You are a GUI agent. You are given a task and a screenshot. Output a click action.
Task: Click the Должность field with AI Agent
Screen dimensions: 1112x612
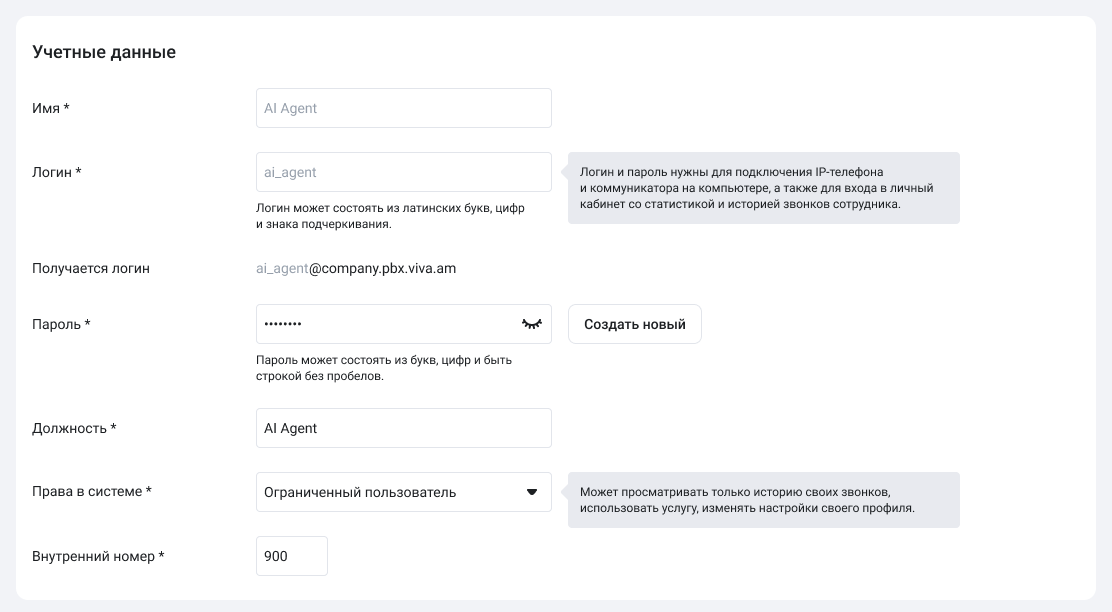pos(404,428)
